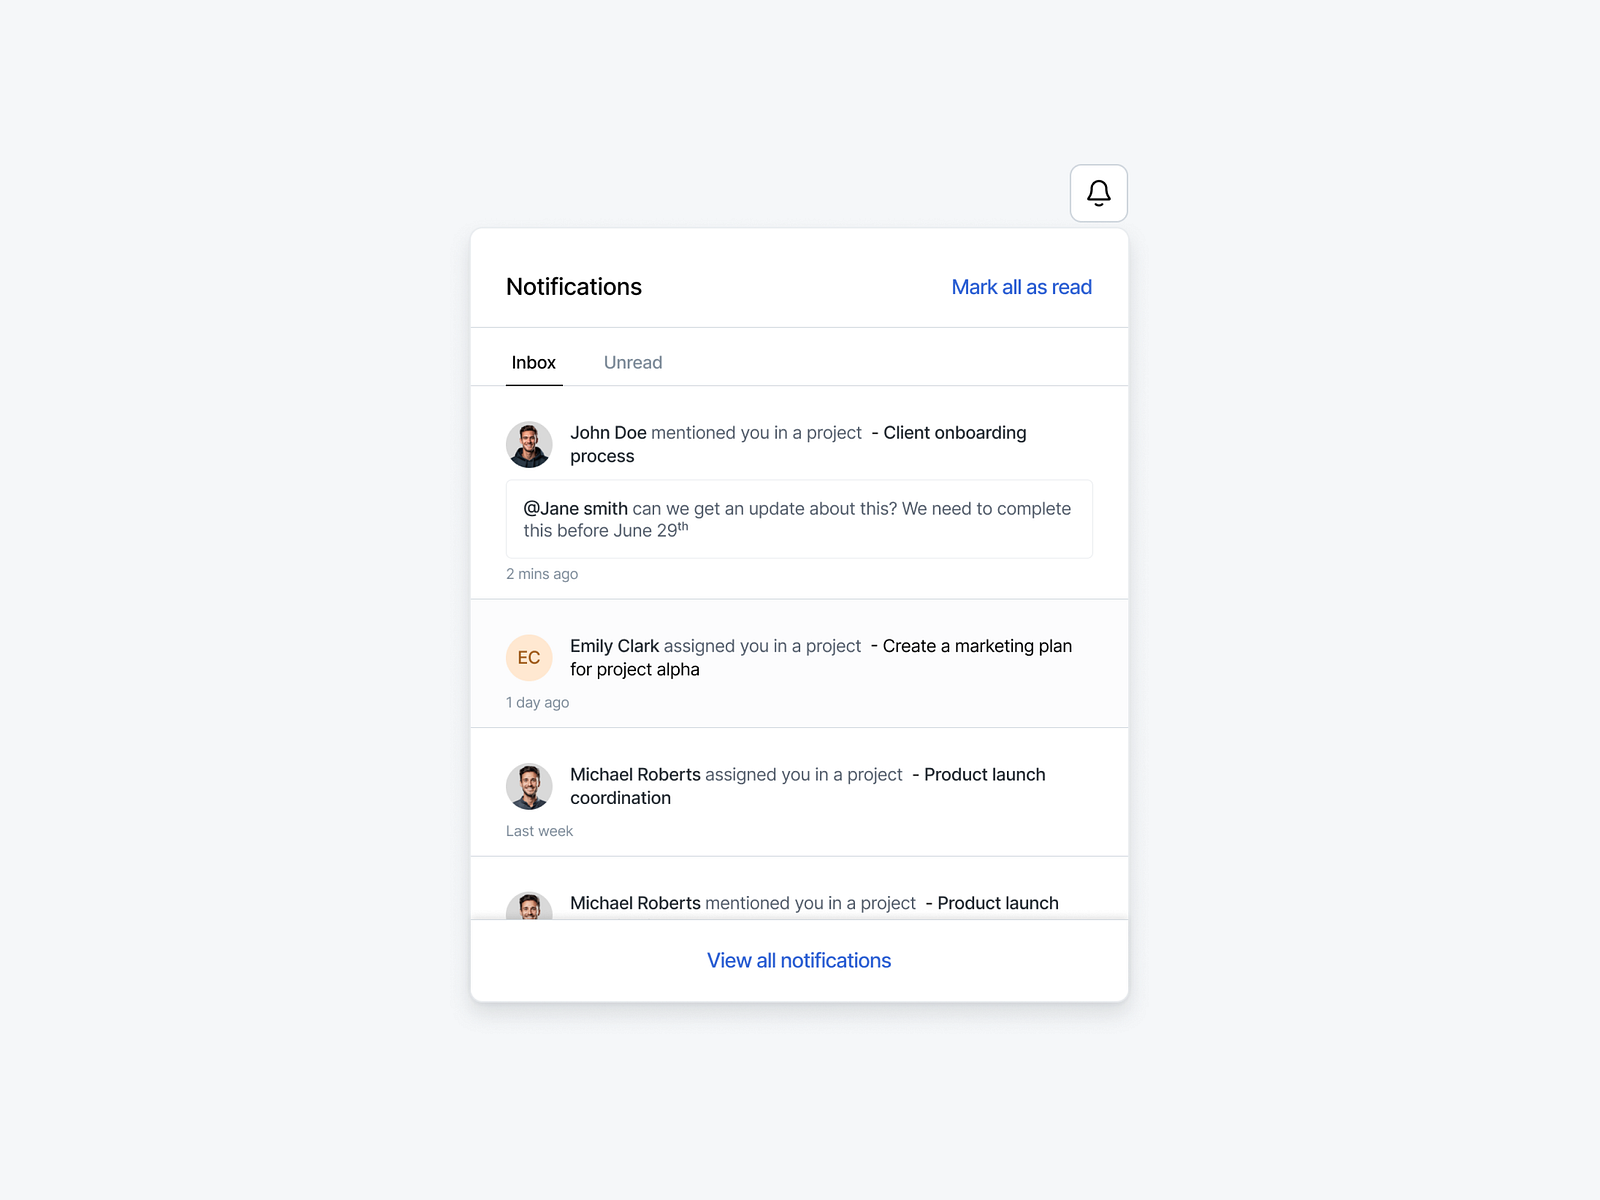Screen dimensions: 1600x1200
Task: Click Michael Roberts' profile picture
Action: tap(529, 786)
